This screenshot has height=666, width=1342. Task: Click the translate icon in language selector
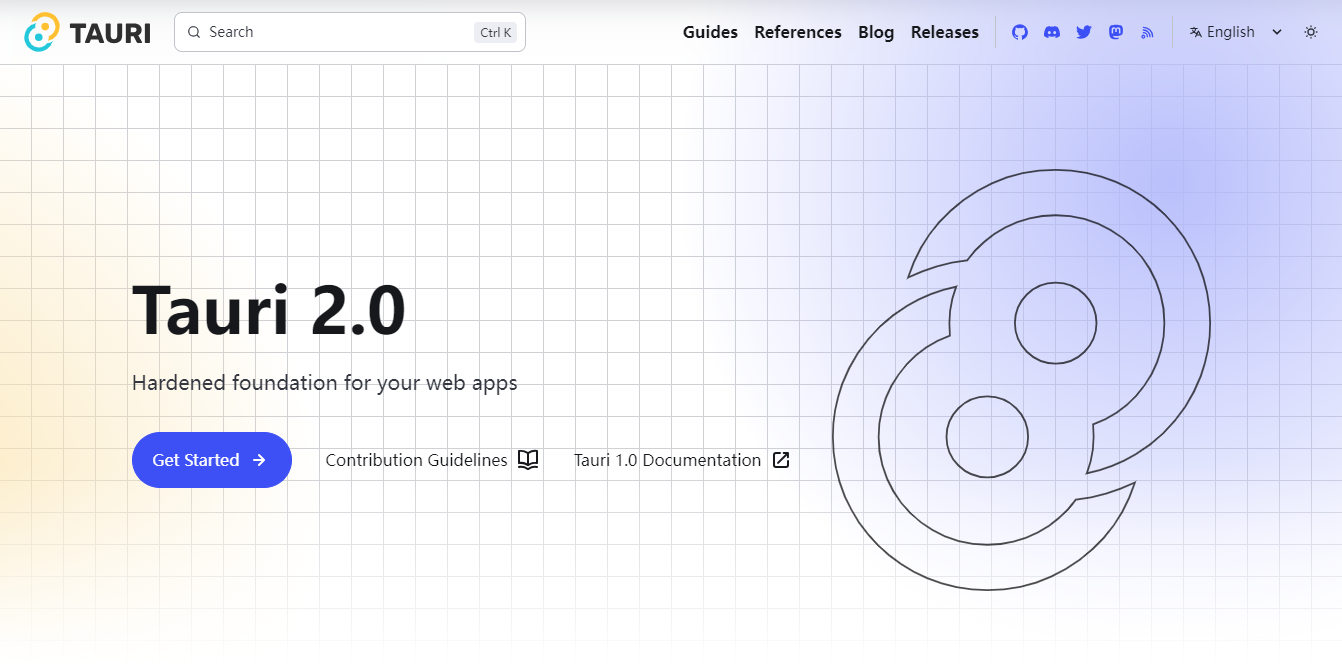pyautogui.click(x=1195, y=32)
